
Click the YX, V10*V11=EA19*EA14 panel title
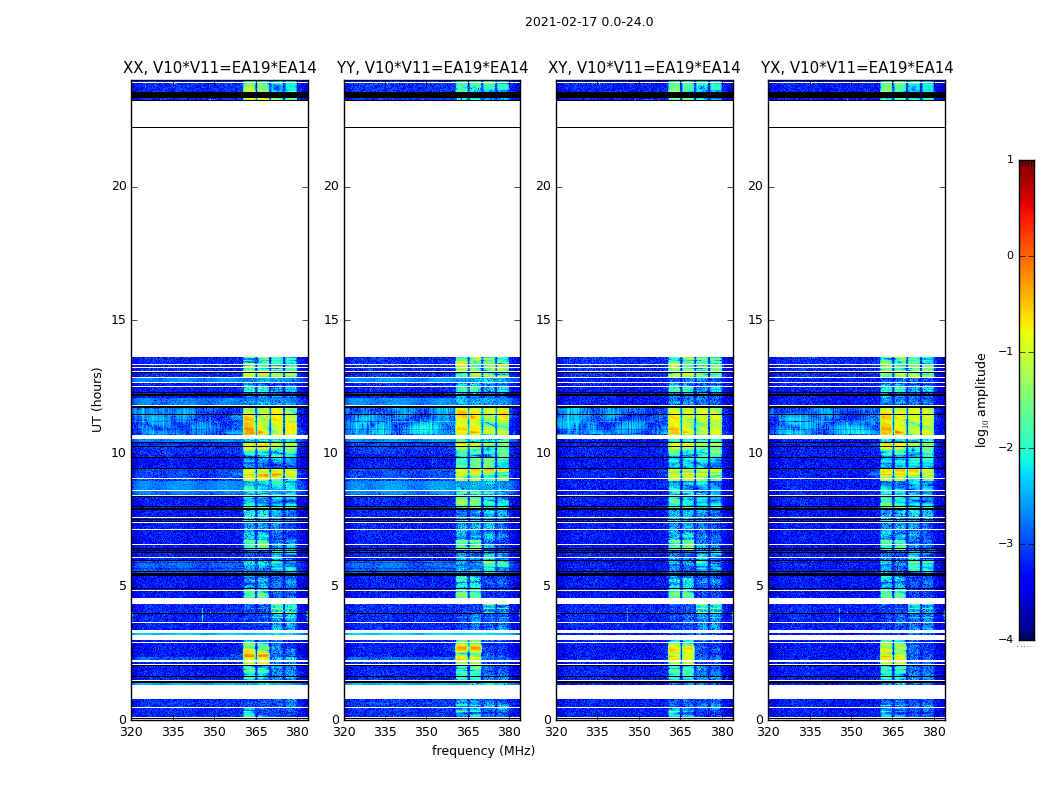pyautogui.click(x=856, y=68)
